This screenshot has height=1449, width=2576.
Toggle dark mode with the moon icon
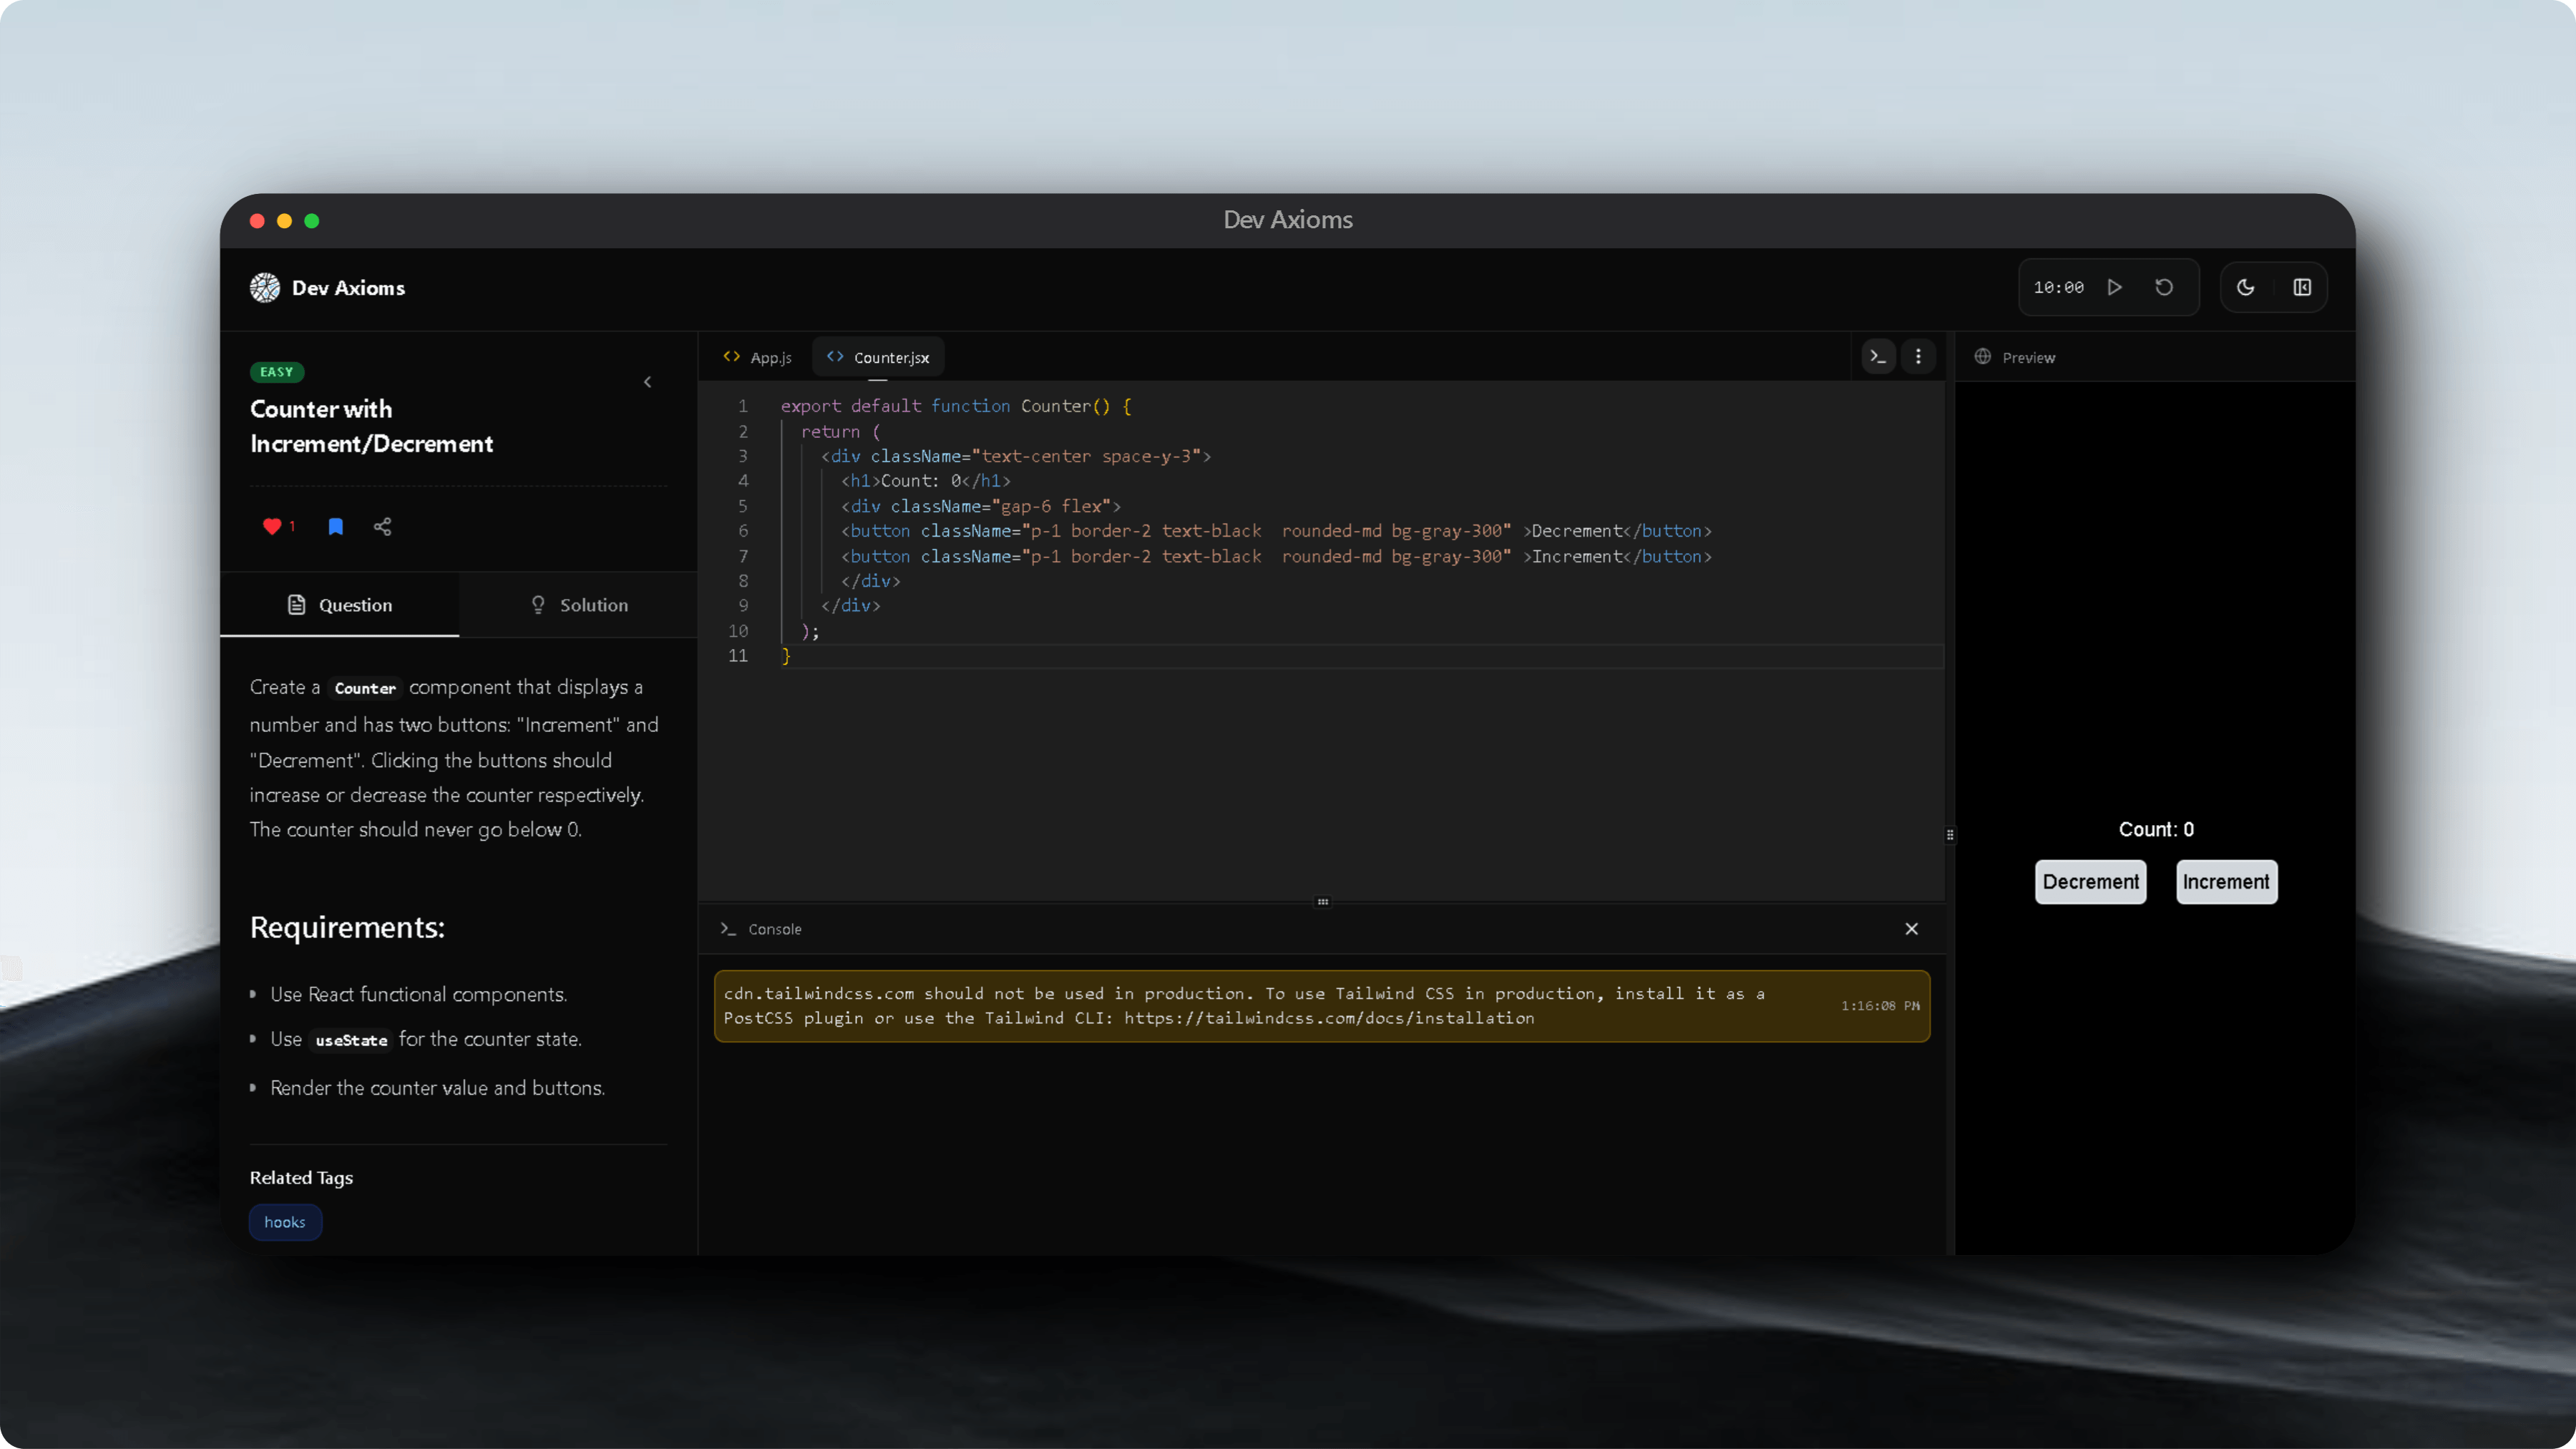coord(2245,287)
